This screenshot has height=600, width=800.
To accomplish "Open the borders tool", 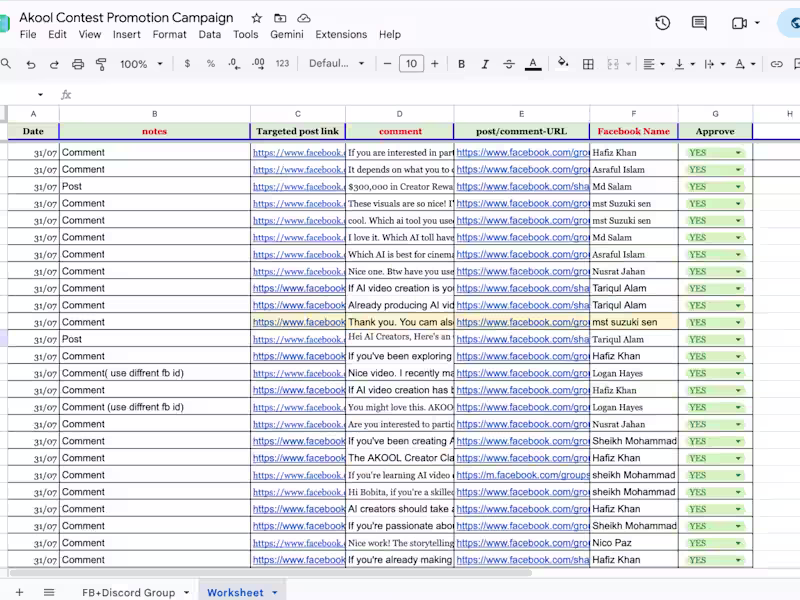I will 588,64.
